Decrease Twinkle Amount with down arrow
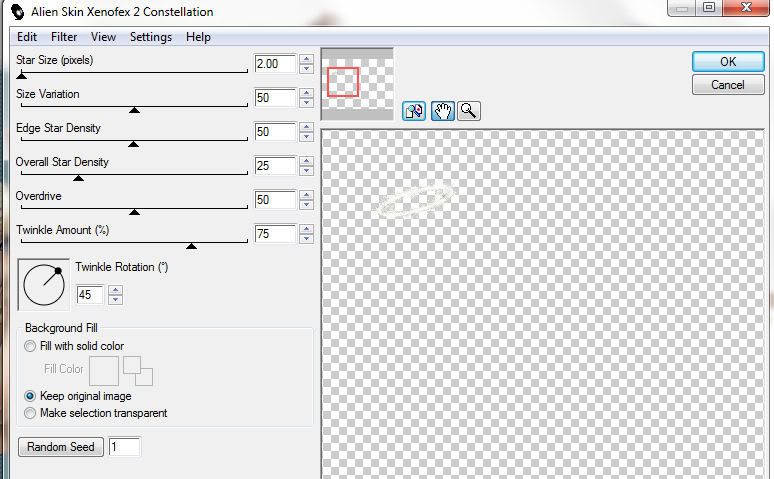 click(x=307, y=239)
